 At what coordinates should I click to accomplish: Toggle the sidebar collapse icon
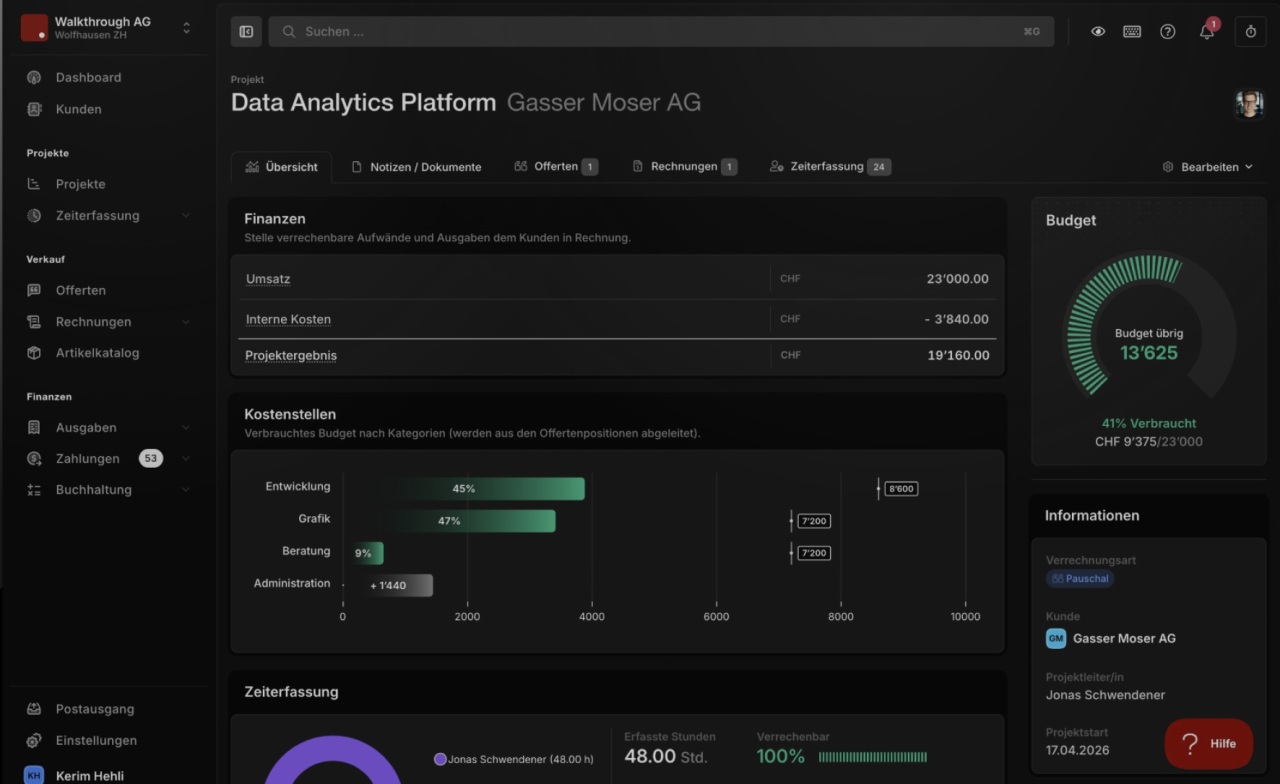click(x=246, y=32)
